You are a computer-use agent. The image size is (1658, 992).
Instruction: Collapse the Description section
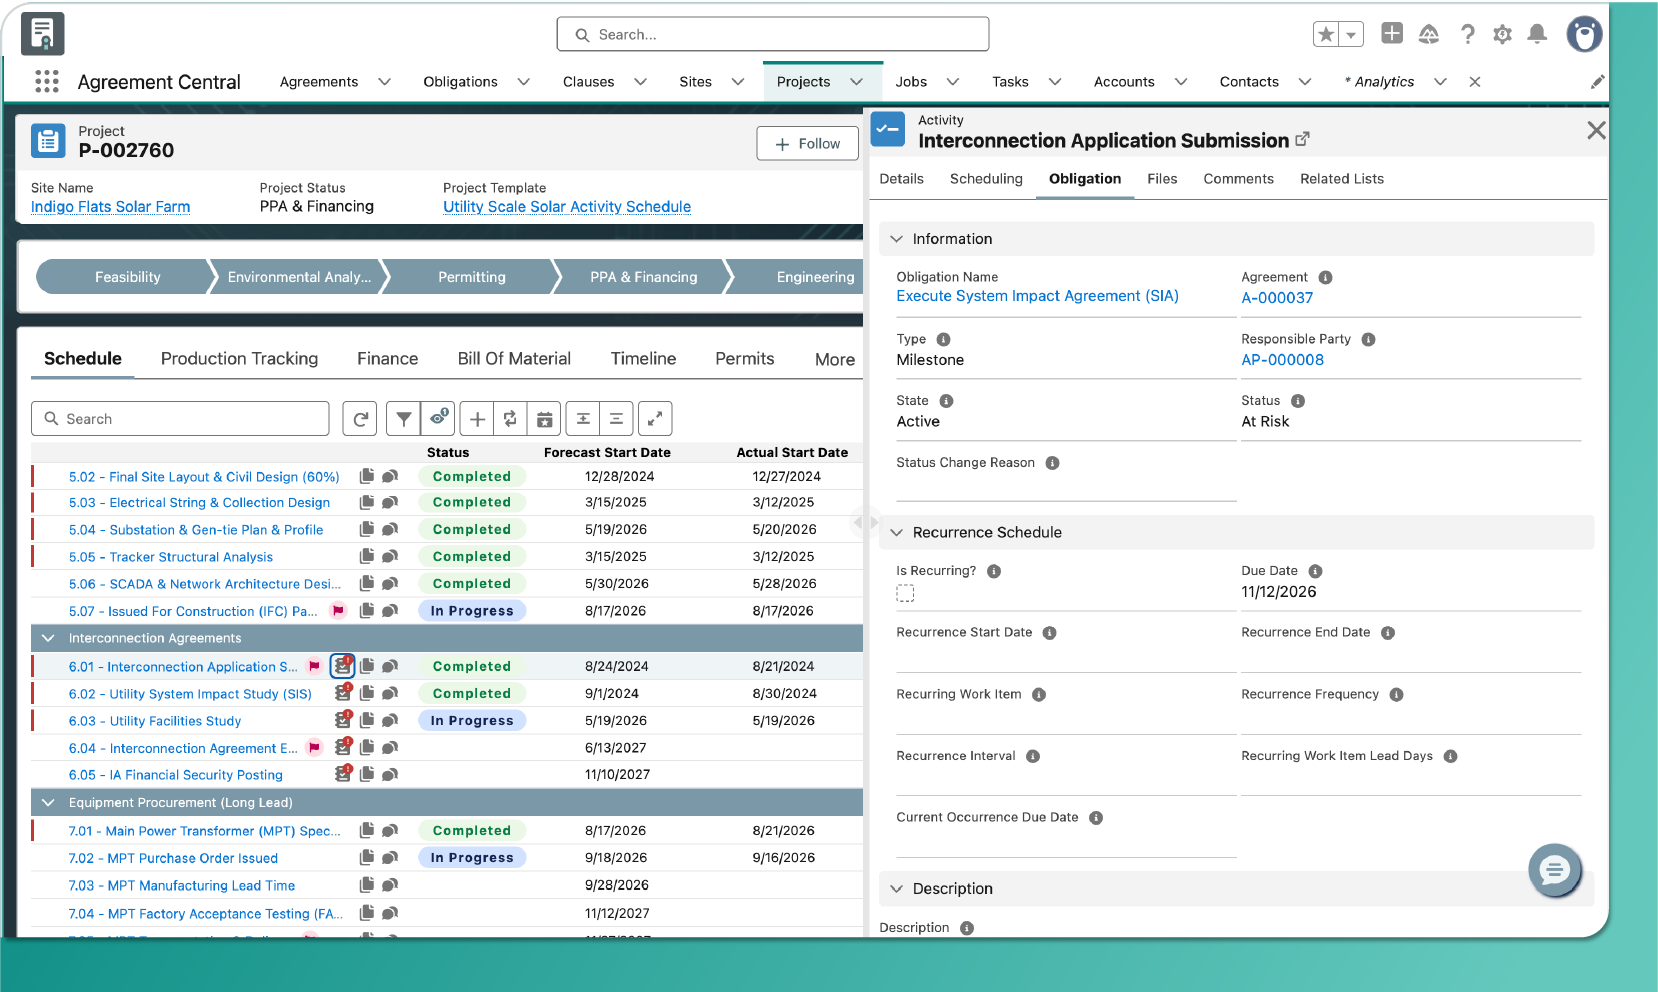pos(896,888)
